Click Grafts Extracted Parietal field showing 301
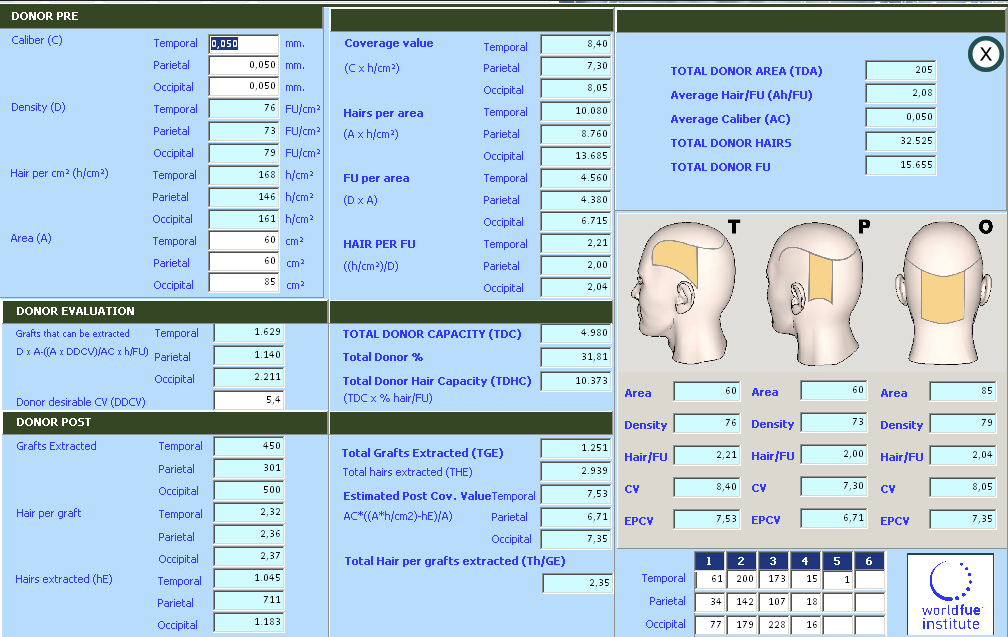 pos(248,469)
